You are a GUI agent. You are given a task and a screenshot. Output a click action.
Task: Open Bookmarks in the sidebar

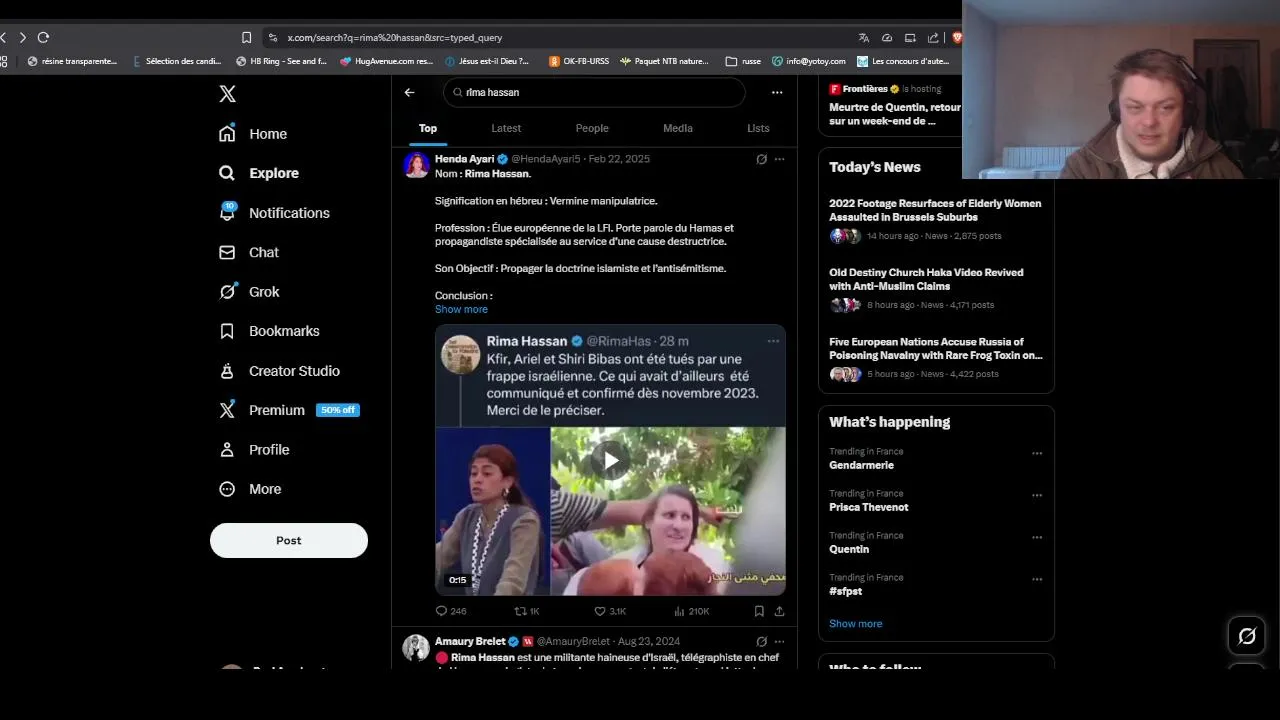pyautogui.click(x=269, y=331)
